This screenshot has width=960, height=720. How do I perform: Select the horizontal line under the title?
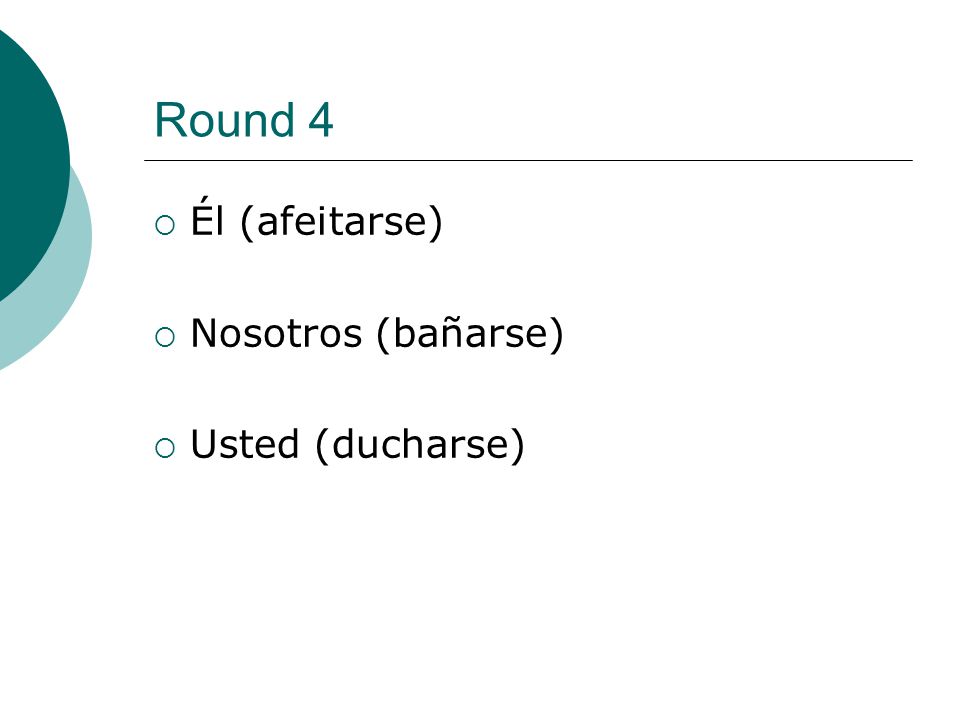point(528,160)
